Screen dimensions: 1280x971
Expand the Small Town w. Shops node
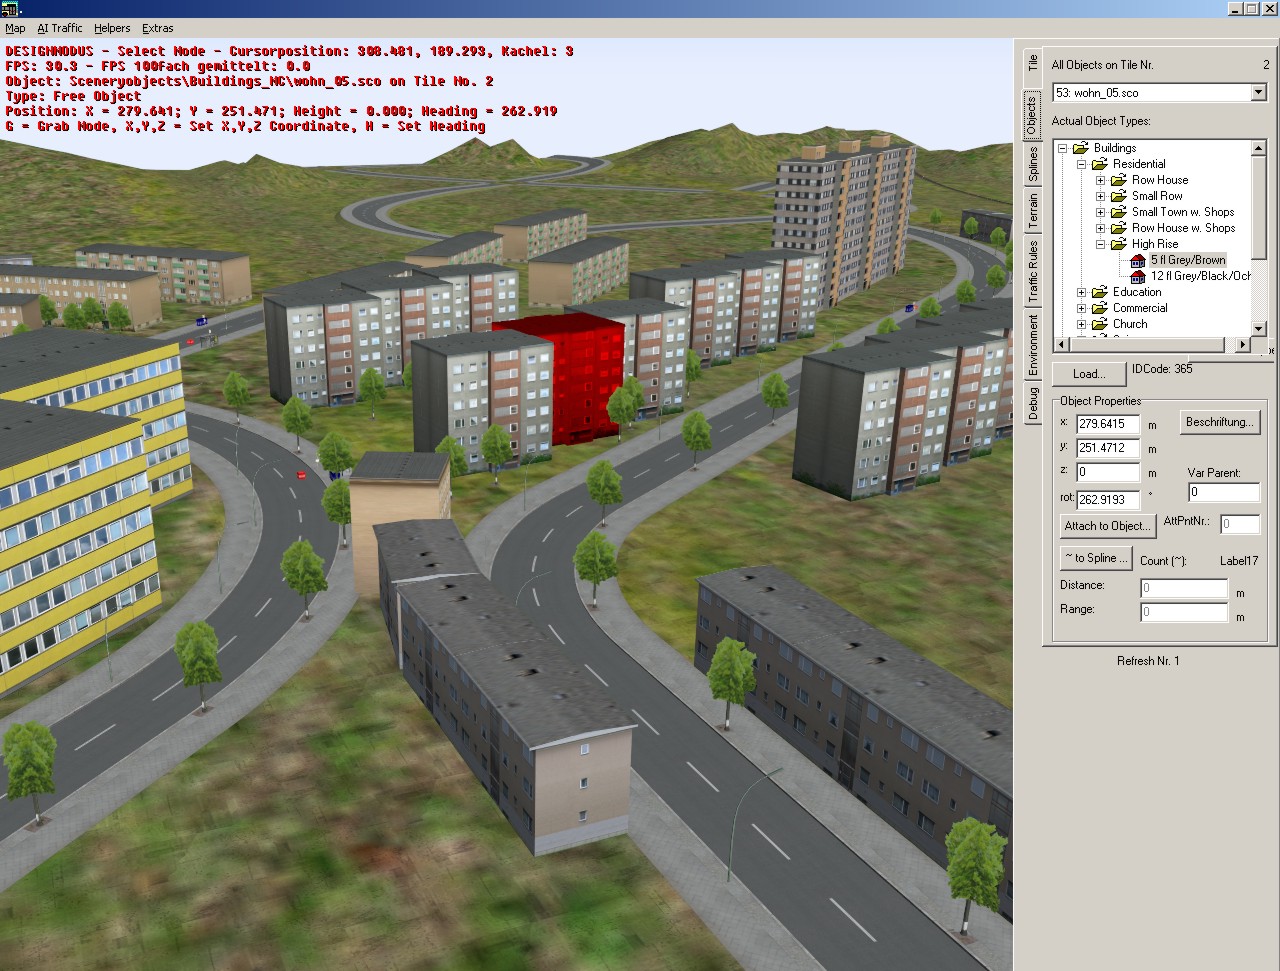1100,212
